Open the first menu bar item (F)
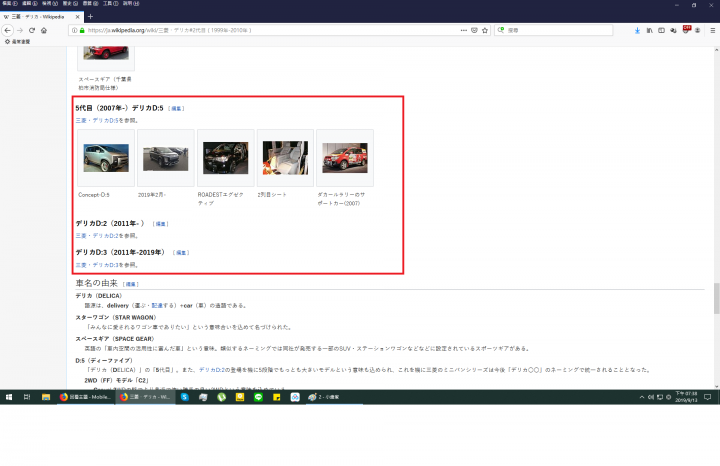This screenshot has height=466, width=720. [10, 3]
